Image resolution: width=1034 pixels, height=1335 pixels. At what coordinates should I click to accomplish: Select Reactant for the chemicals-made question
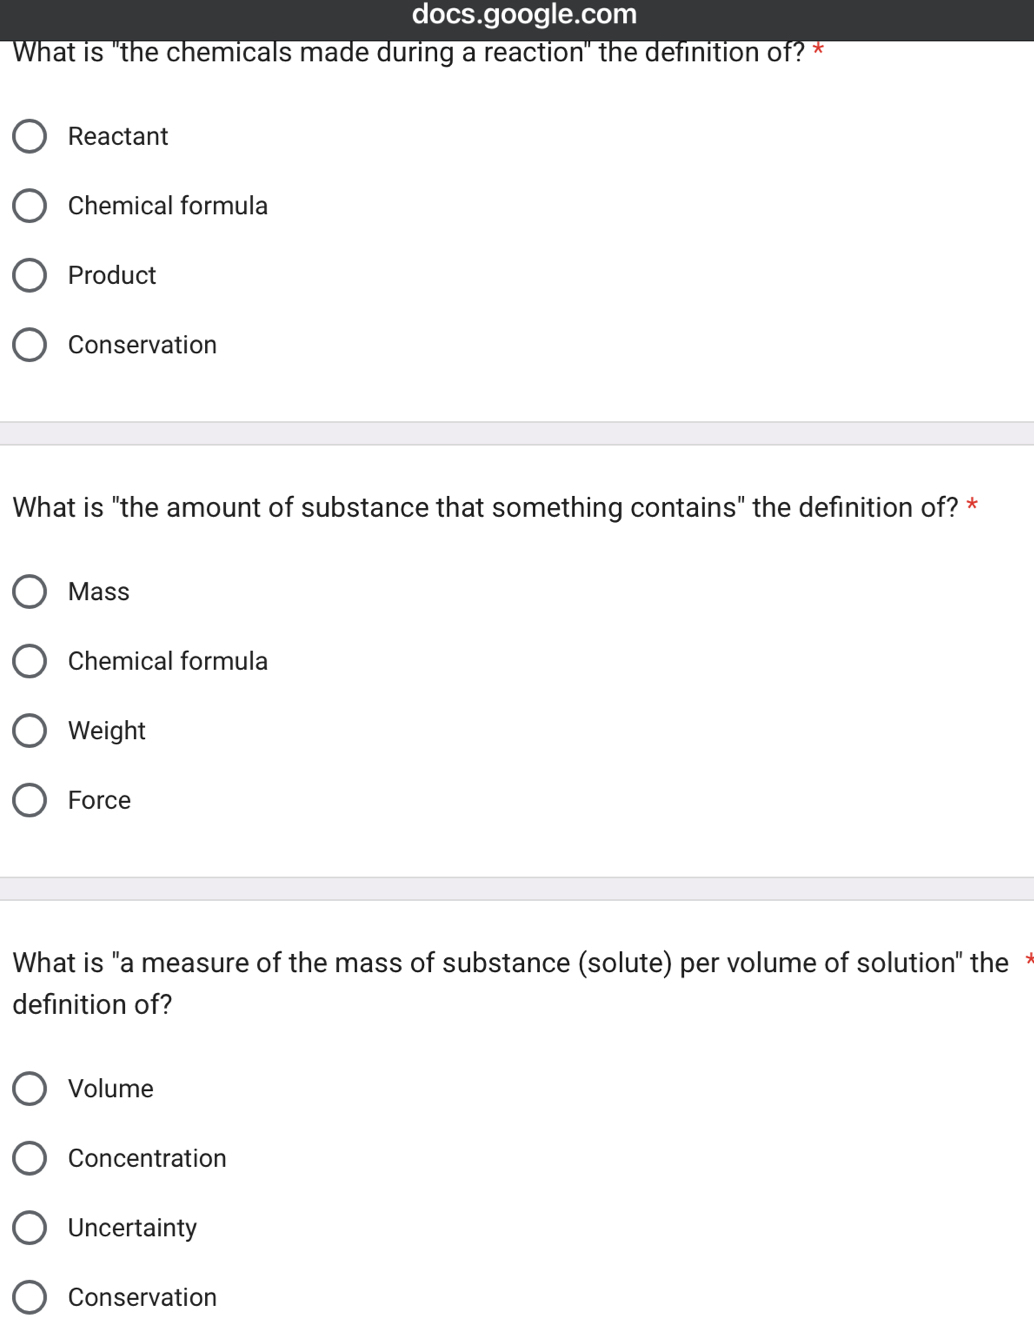[30, 136]
